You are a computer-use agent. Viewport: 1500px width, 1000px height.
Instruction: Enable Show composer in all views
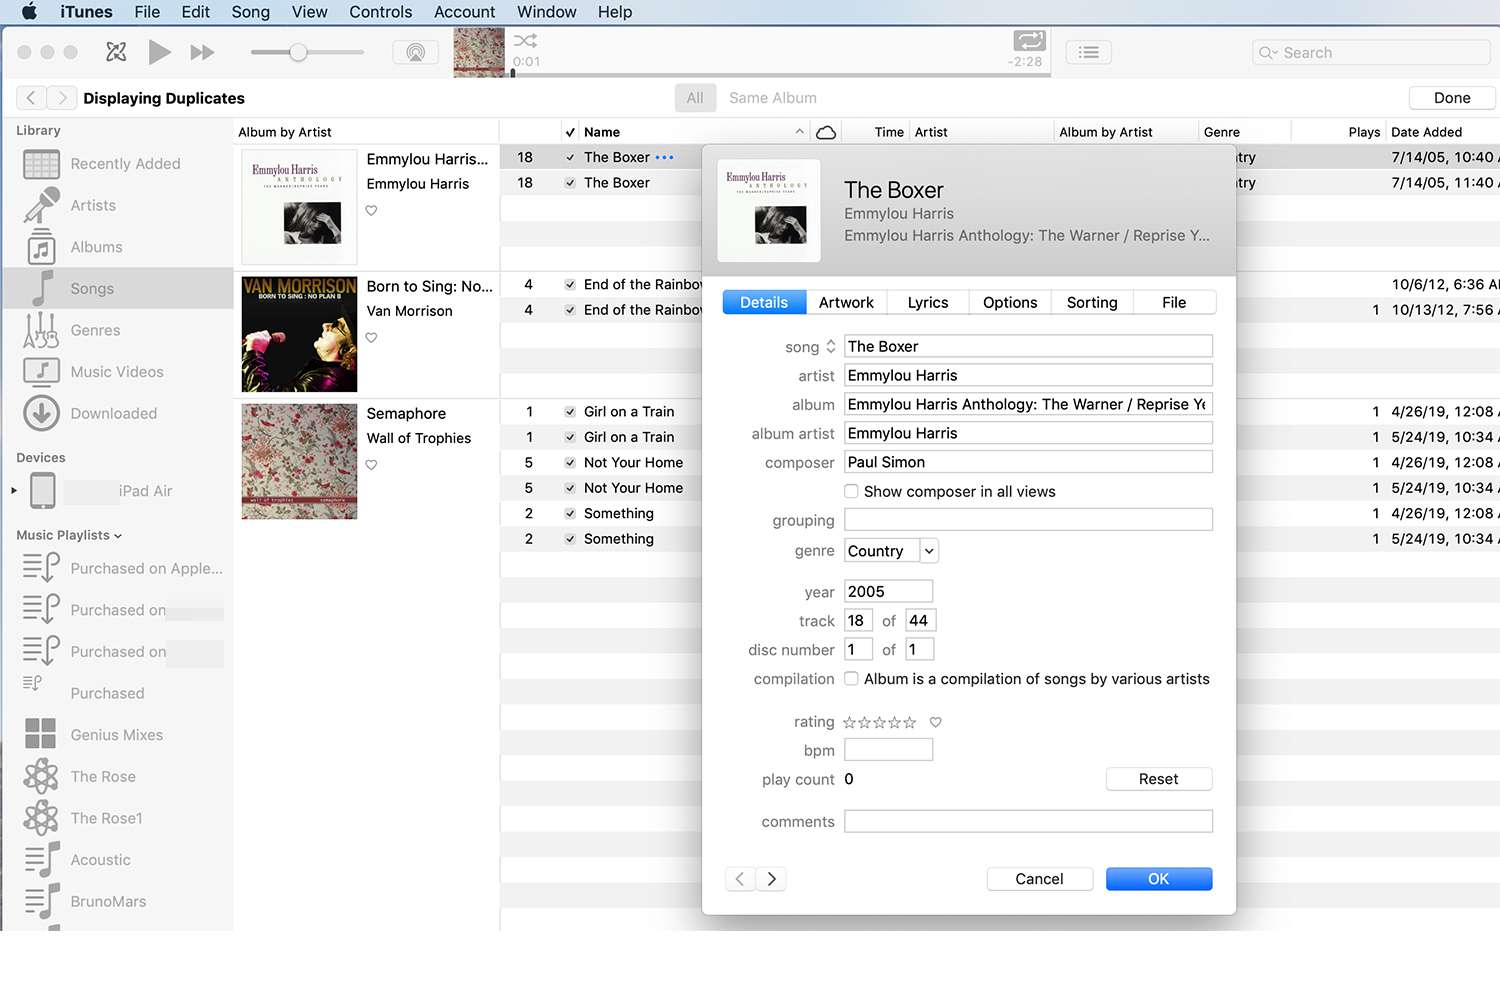click(x=851, y=491)
